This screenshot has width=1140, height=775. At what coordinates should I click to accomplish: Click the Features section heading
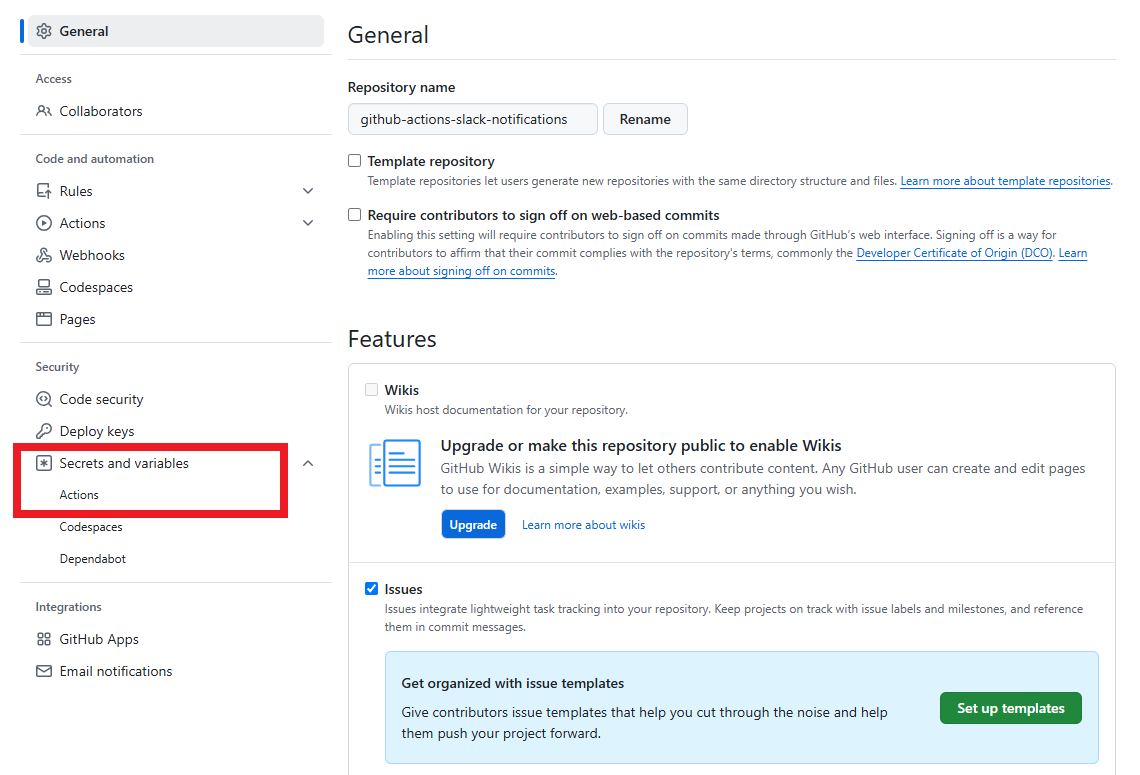392,340
